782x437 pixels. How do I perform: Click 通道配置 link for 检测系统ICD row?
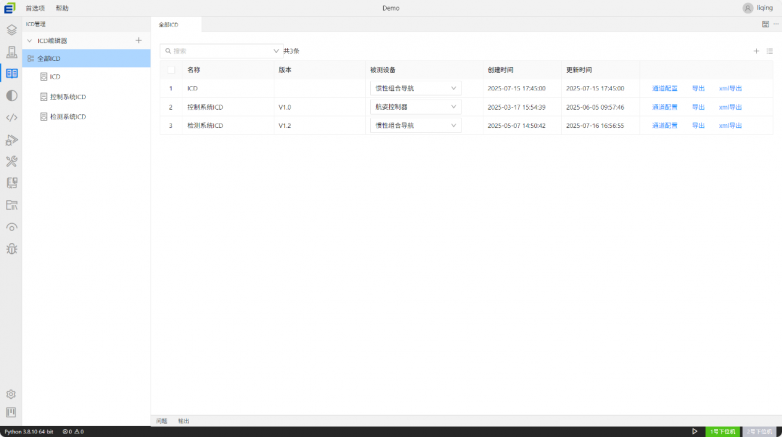[x=665, y=125]
